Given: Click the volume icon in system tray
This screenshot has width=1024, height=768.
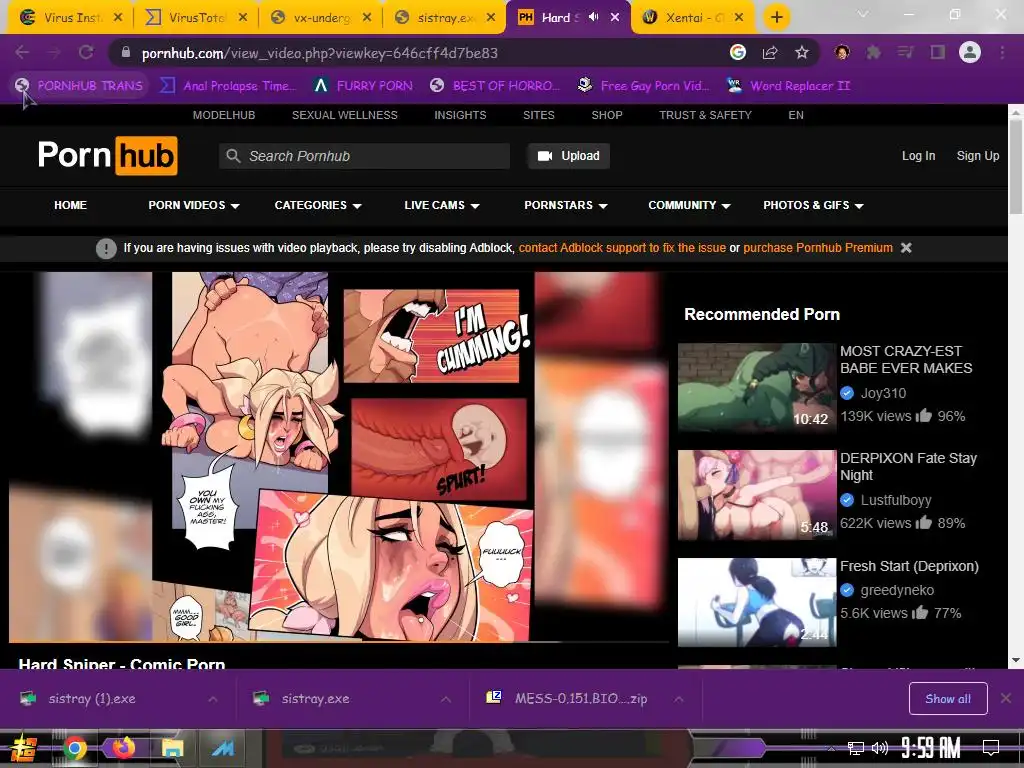Looking at the screenshot, I should click(880, 748).
